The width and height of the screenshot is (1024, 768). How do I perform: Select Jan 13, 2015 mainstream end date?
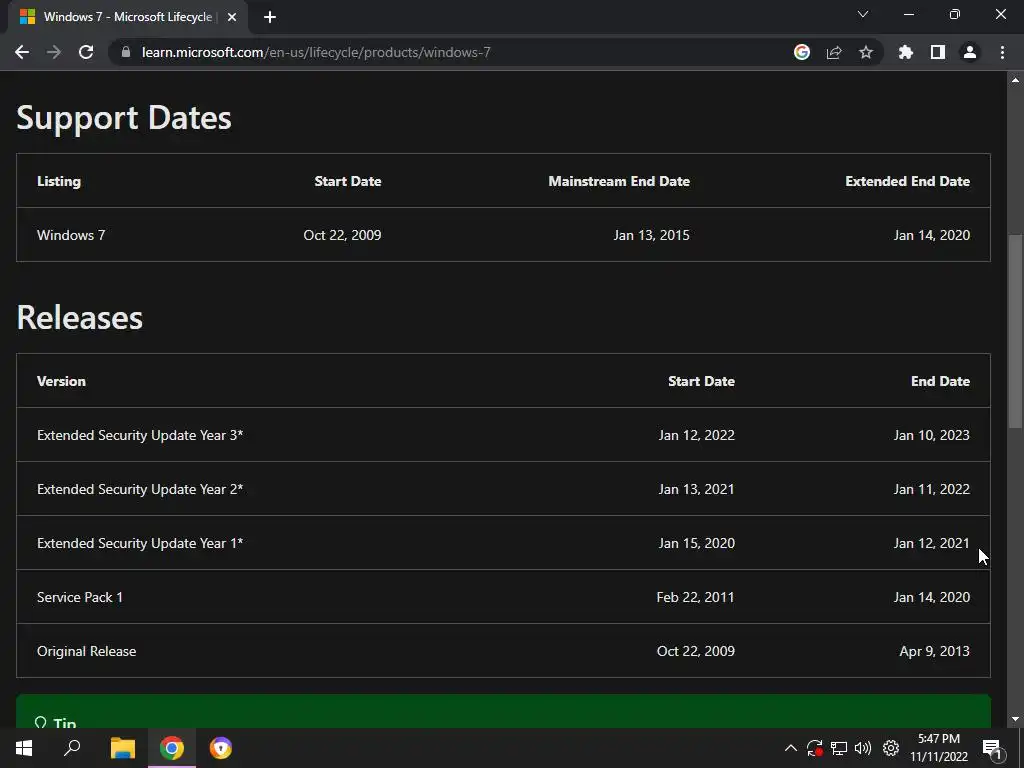coord(651,235)
